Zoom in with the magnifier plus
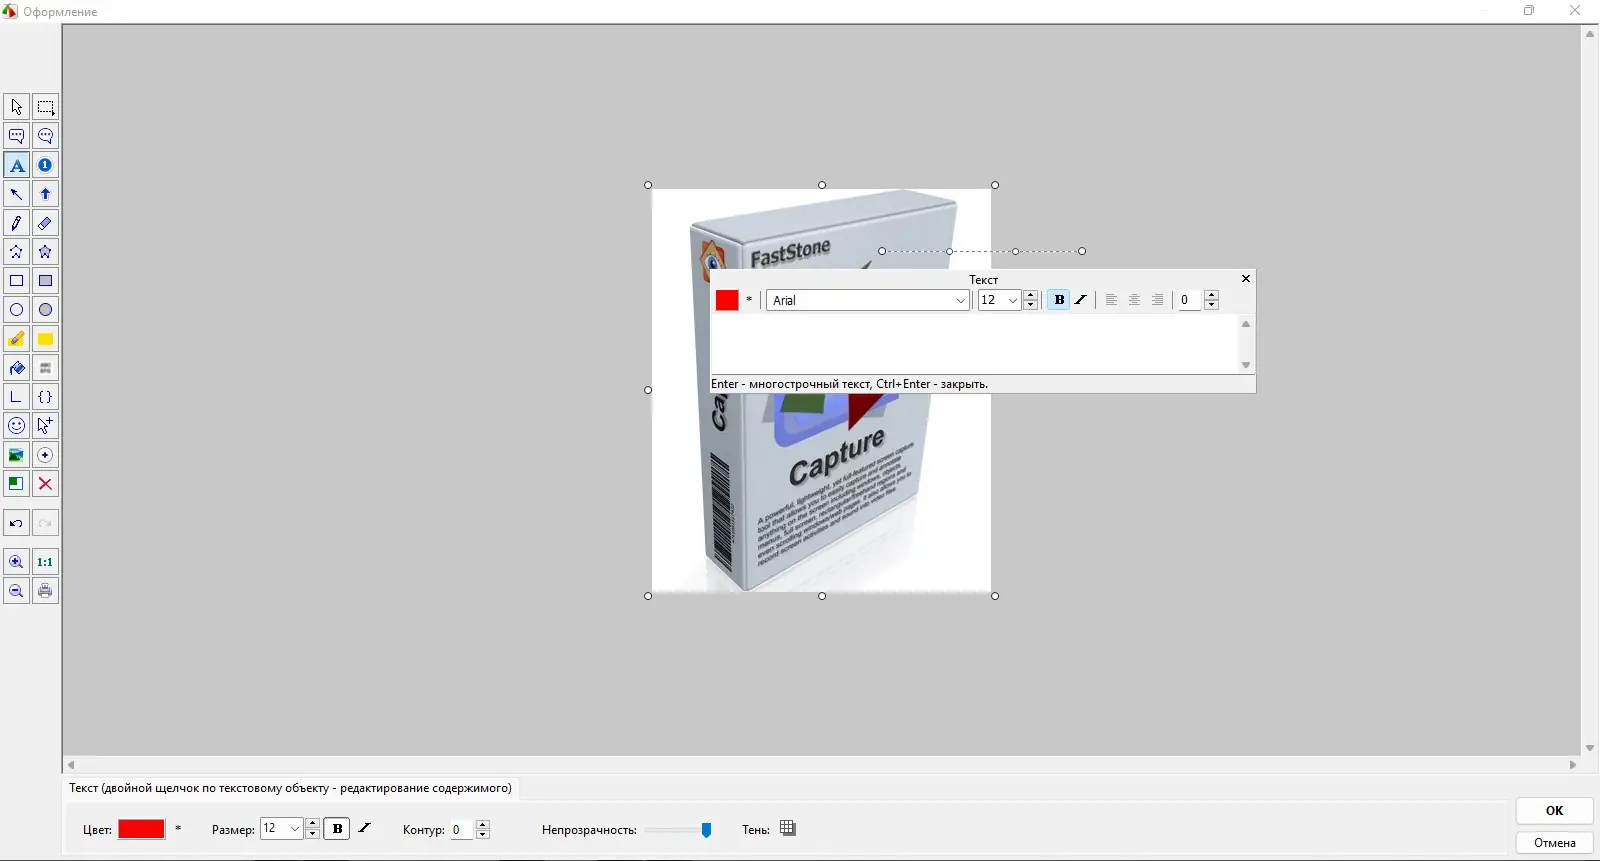 pos(16,562)
